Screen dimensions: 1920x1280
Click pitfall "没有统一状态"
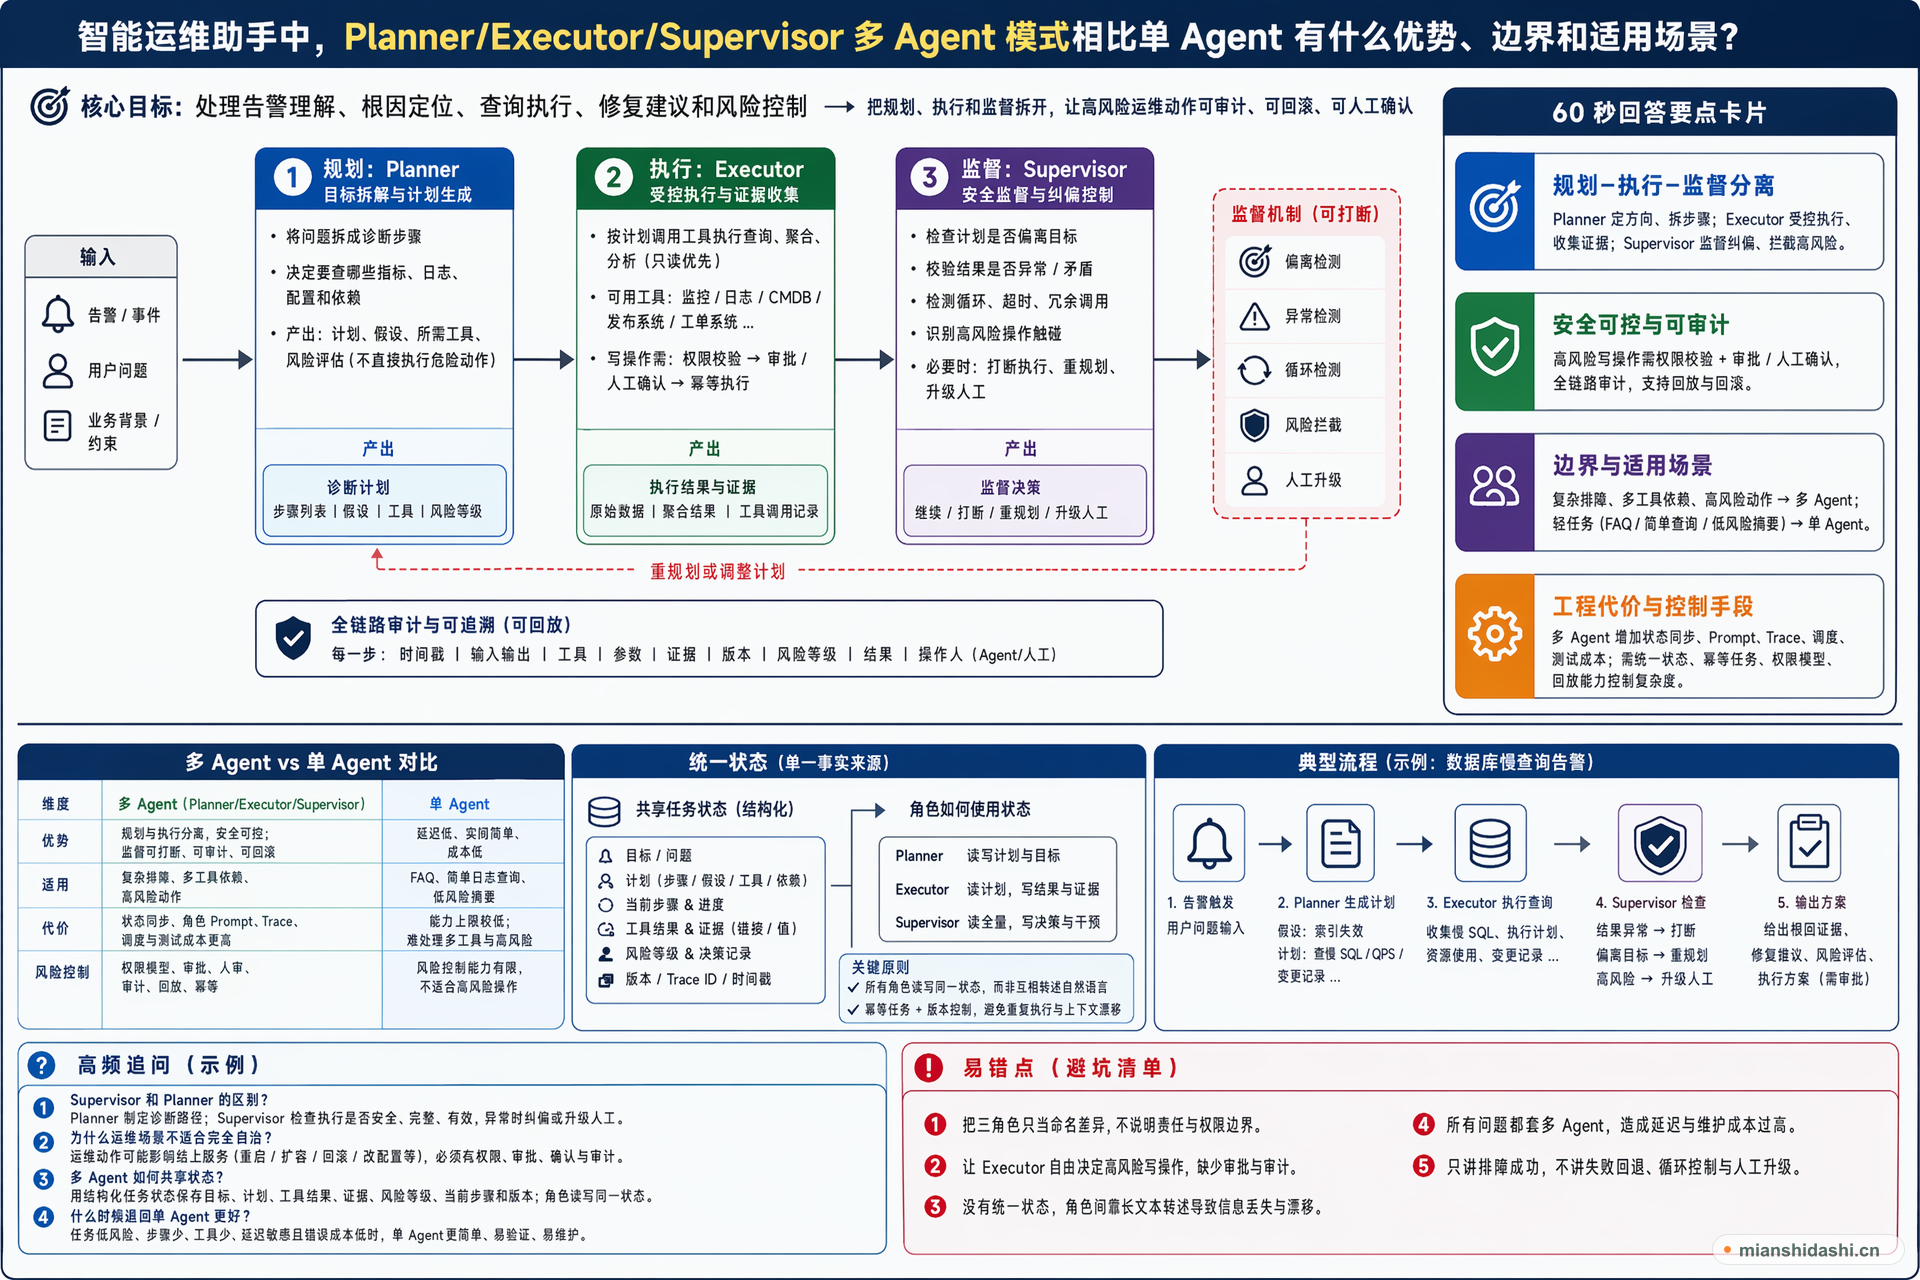(x=1145, y=1207)
